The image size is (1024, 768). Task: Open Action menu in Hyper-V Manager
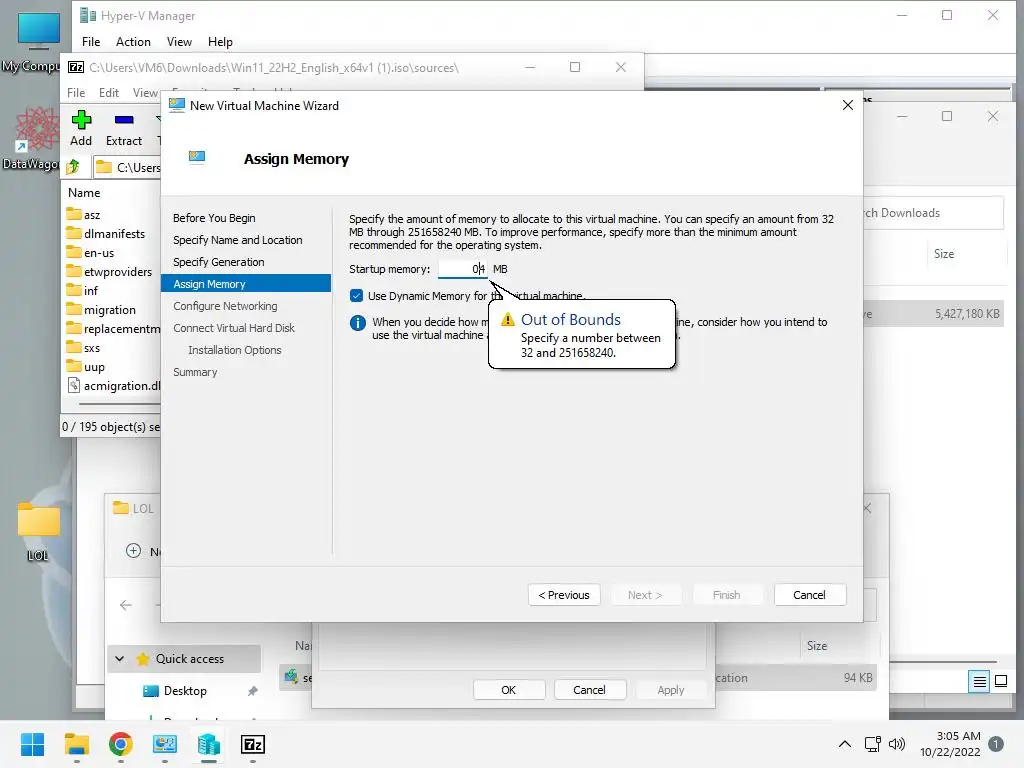(x=133, y=42)
